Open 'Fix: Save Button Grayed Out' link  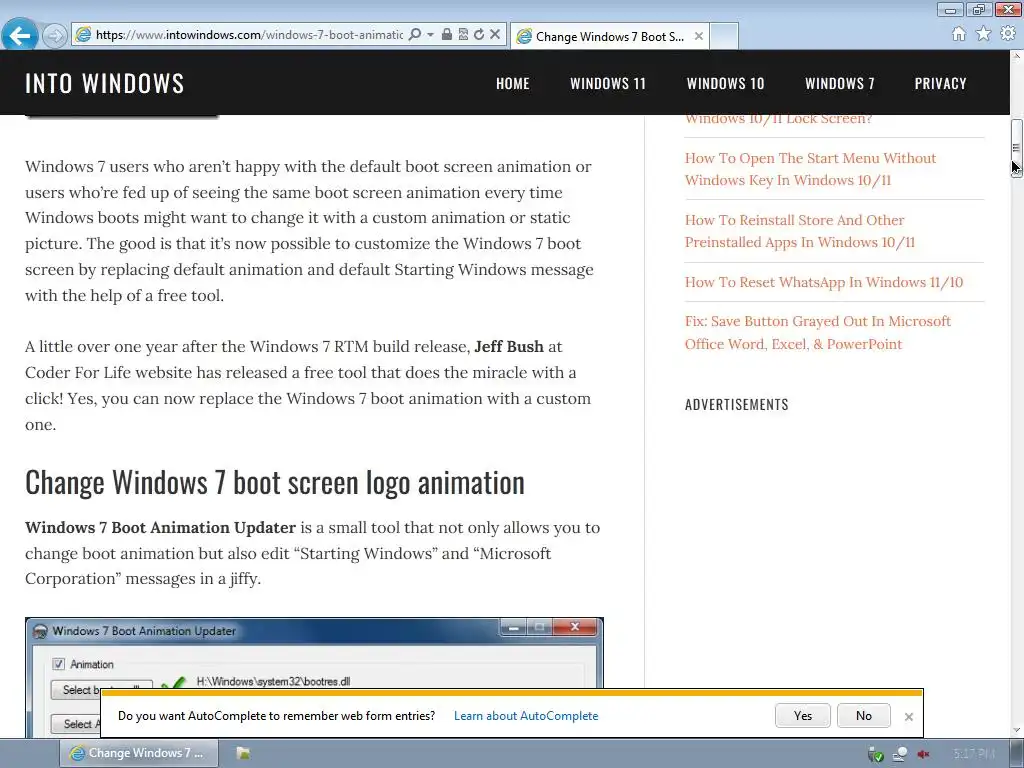[818, 332]
